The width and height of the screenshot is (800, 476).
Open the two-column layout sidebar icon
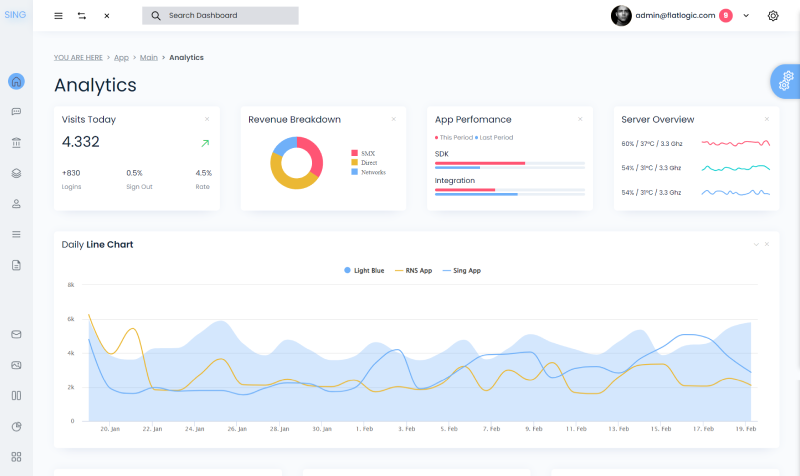point(16,395)
